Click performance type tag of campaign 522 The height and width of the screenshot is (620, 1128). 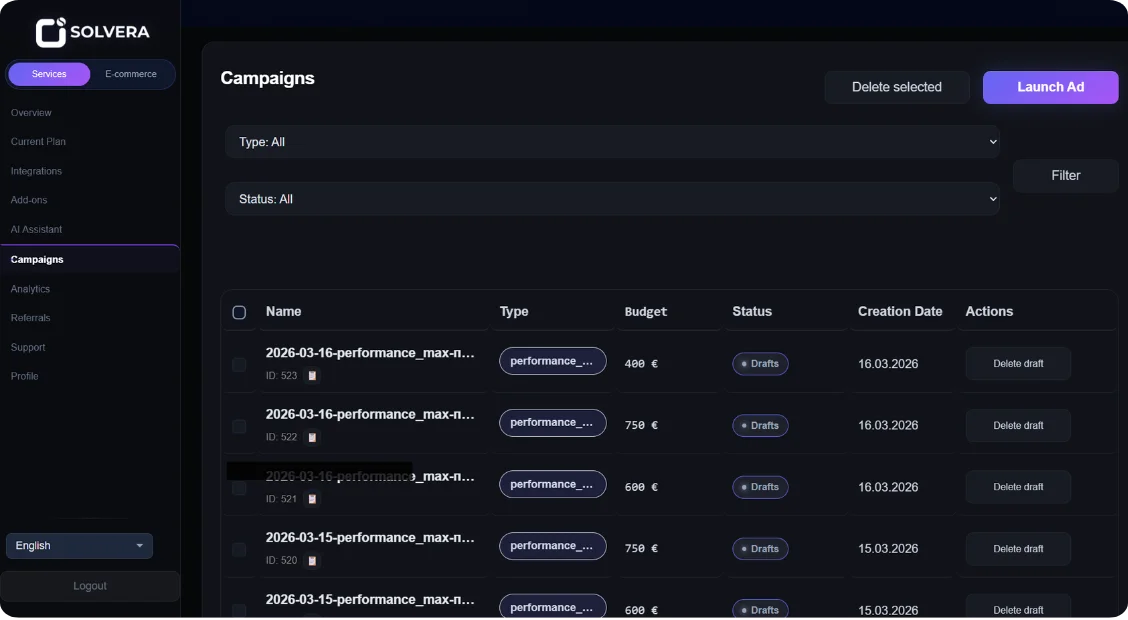tap(552, 423)
